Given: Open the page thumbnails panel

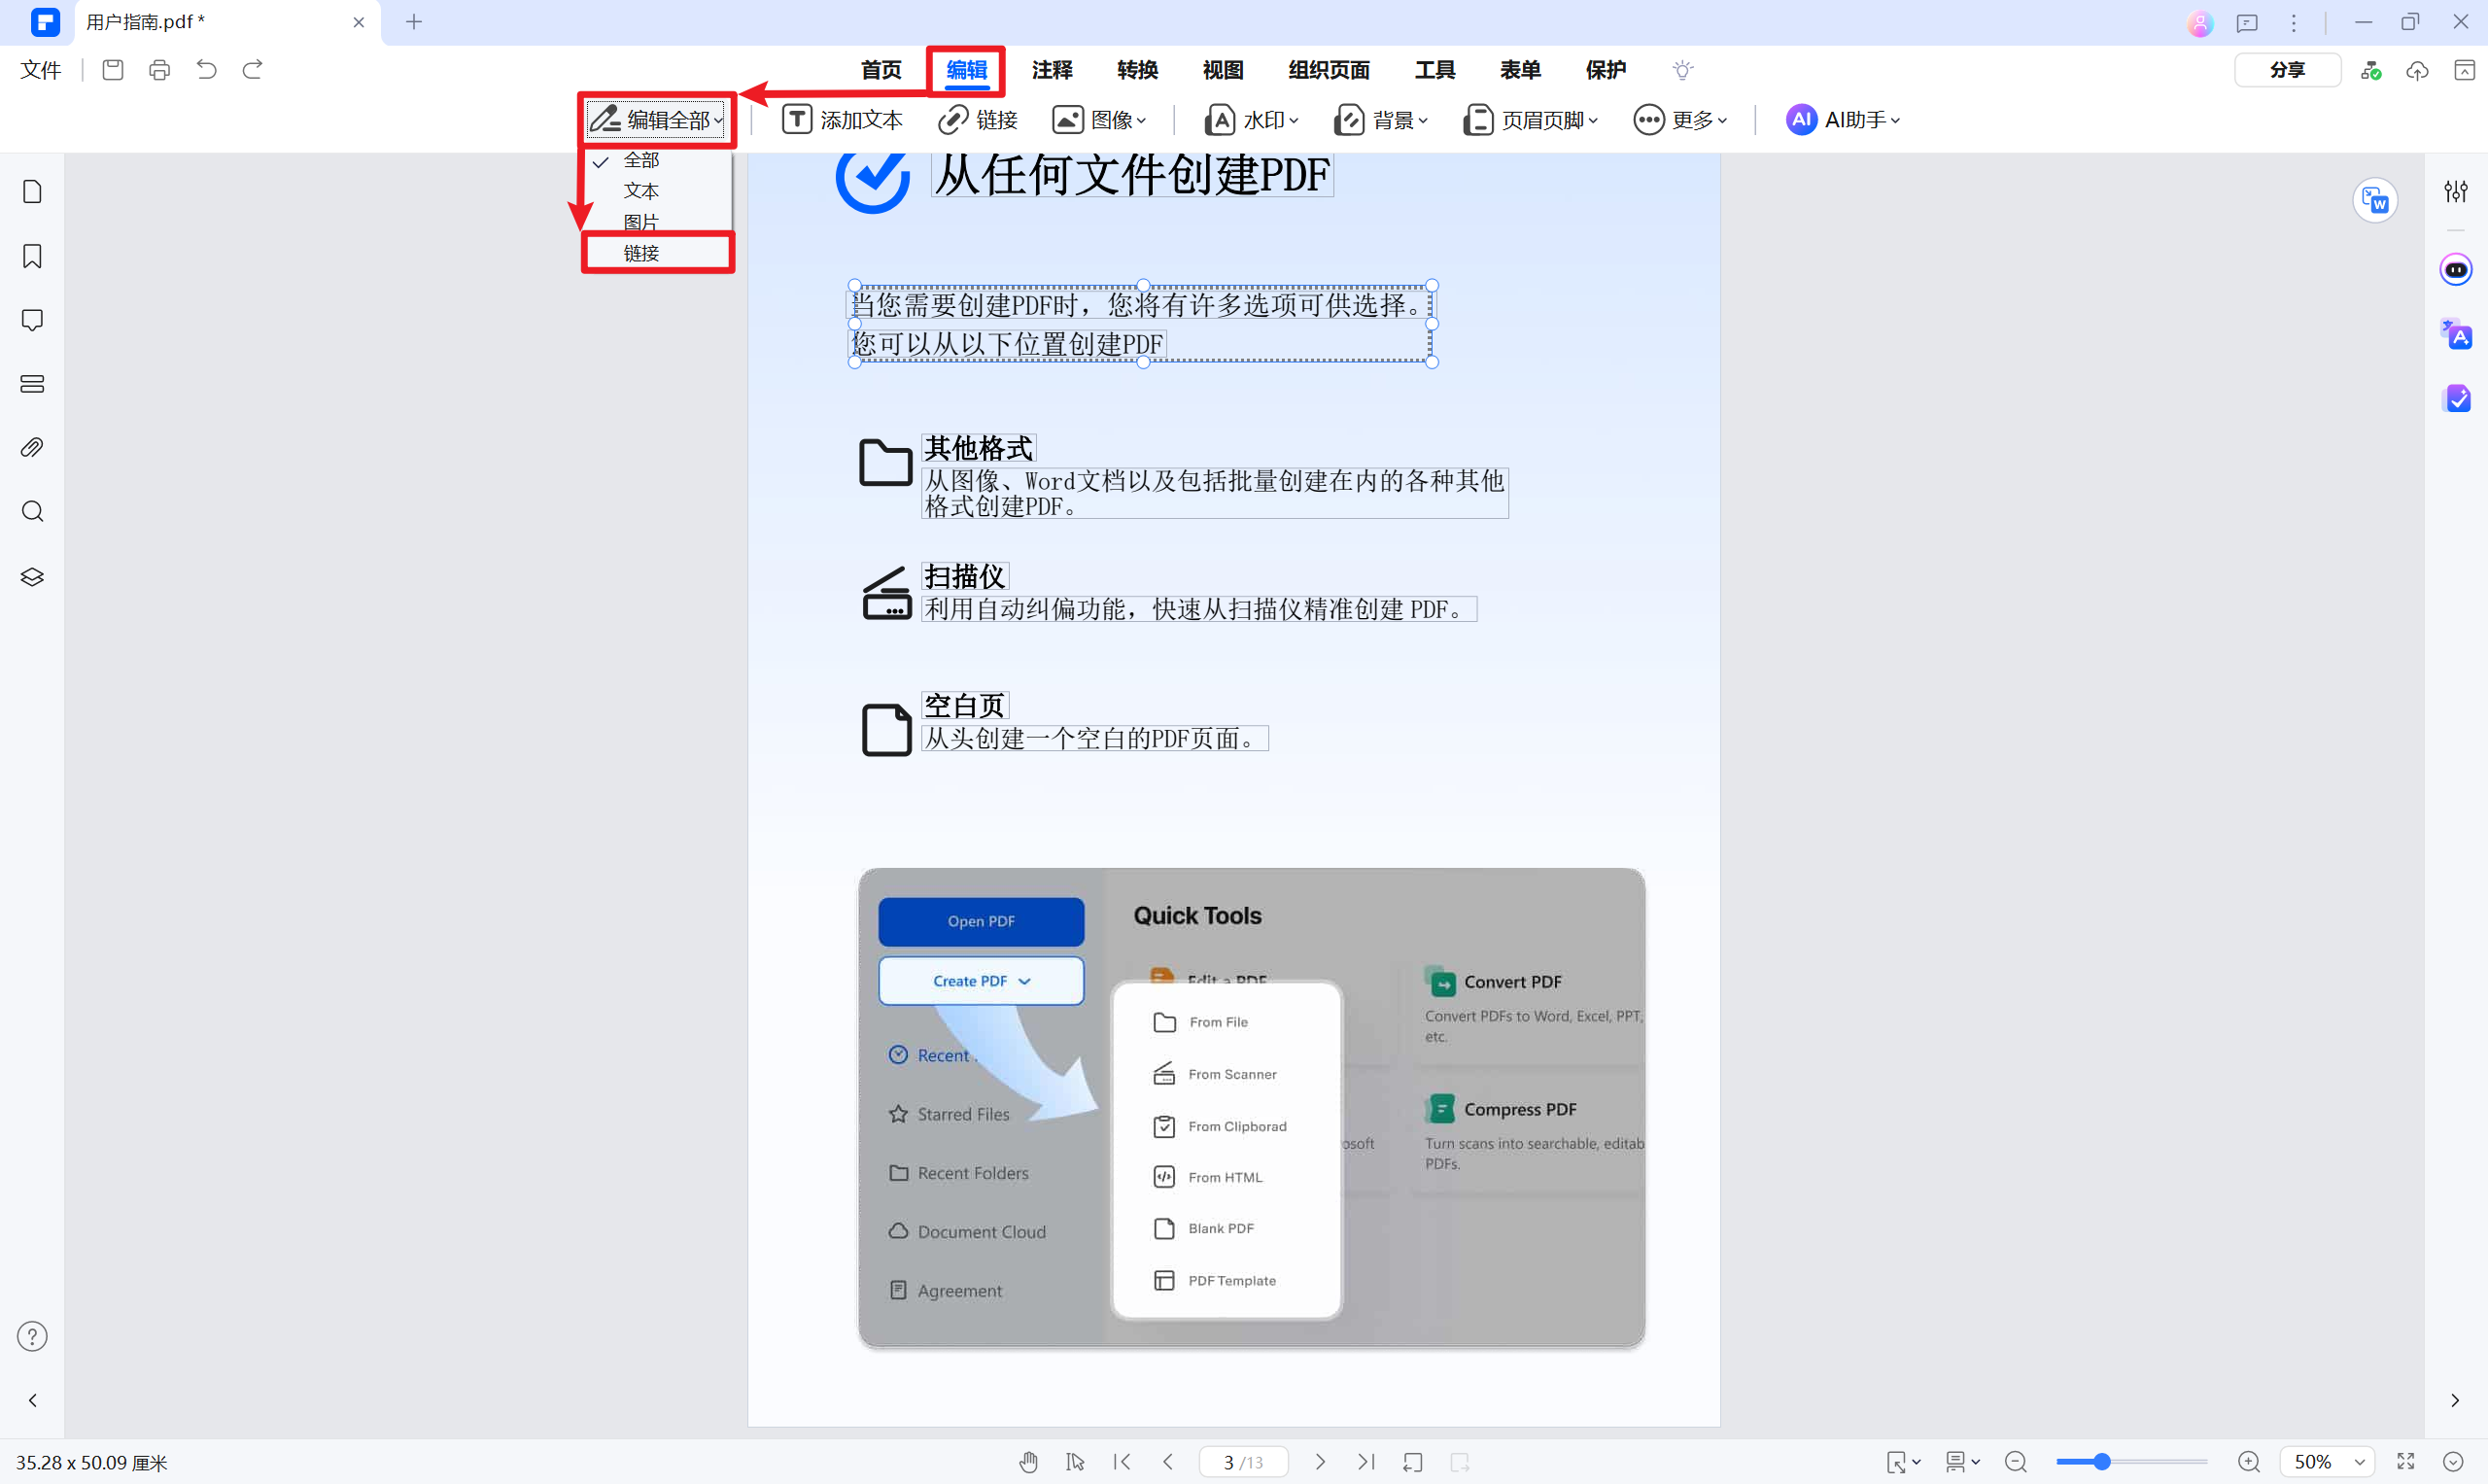Looking at the screenshot, I should (31, 191).
